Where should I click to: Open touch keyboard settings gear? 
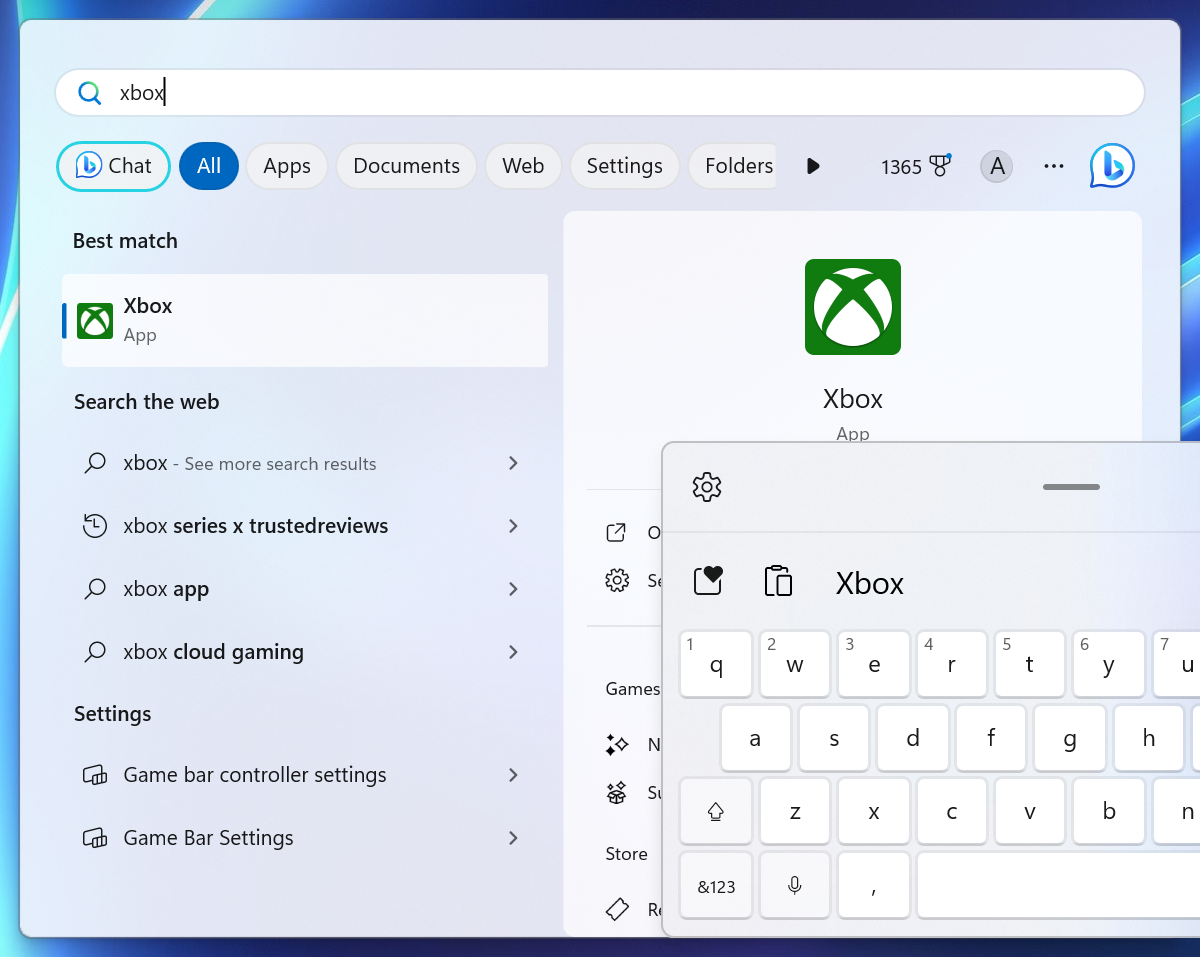[x=707, y=487]
